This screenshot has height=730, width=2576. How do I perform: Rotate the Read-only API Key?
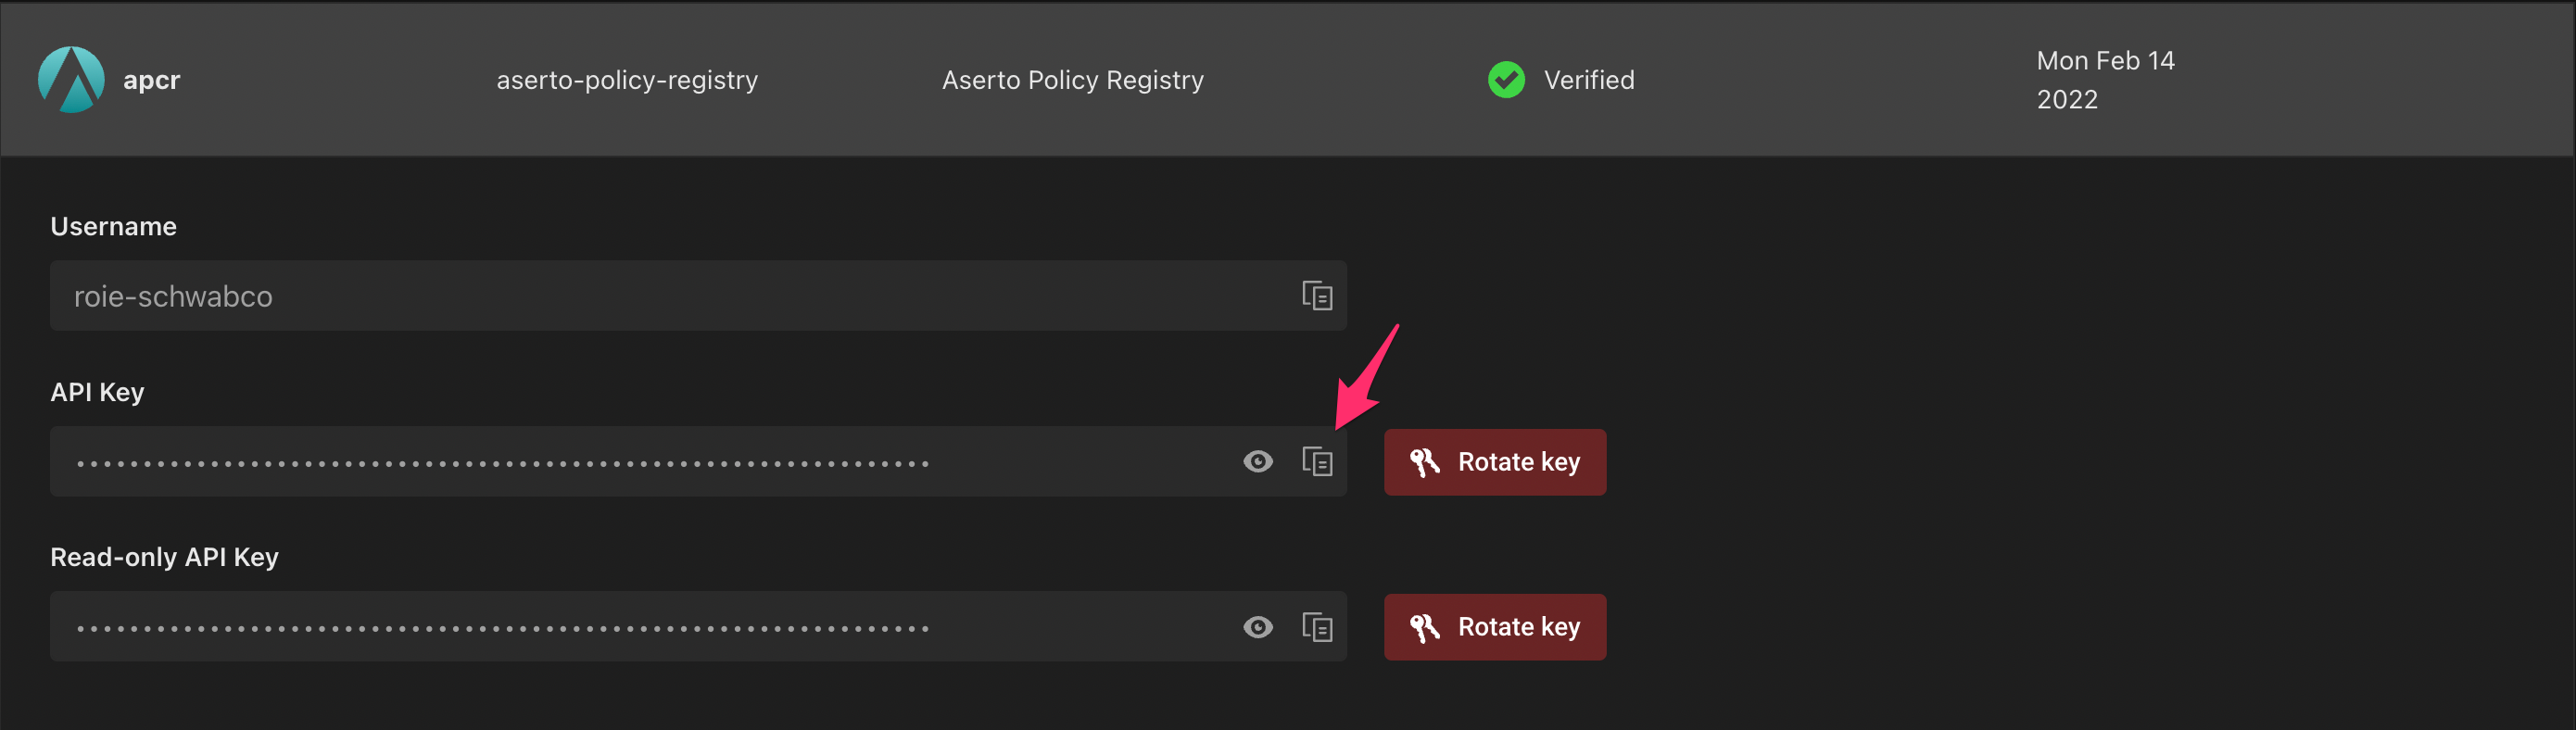1494,627
